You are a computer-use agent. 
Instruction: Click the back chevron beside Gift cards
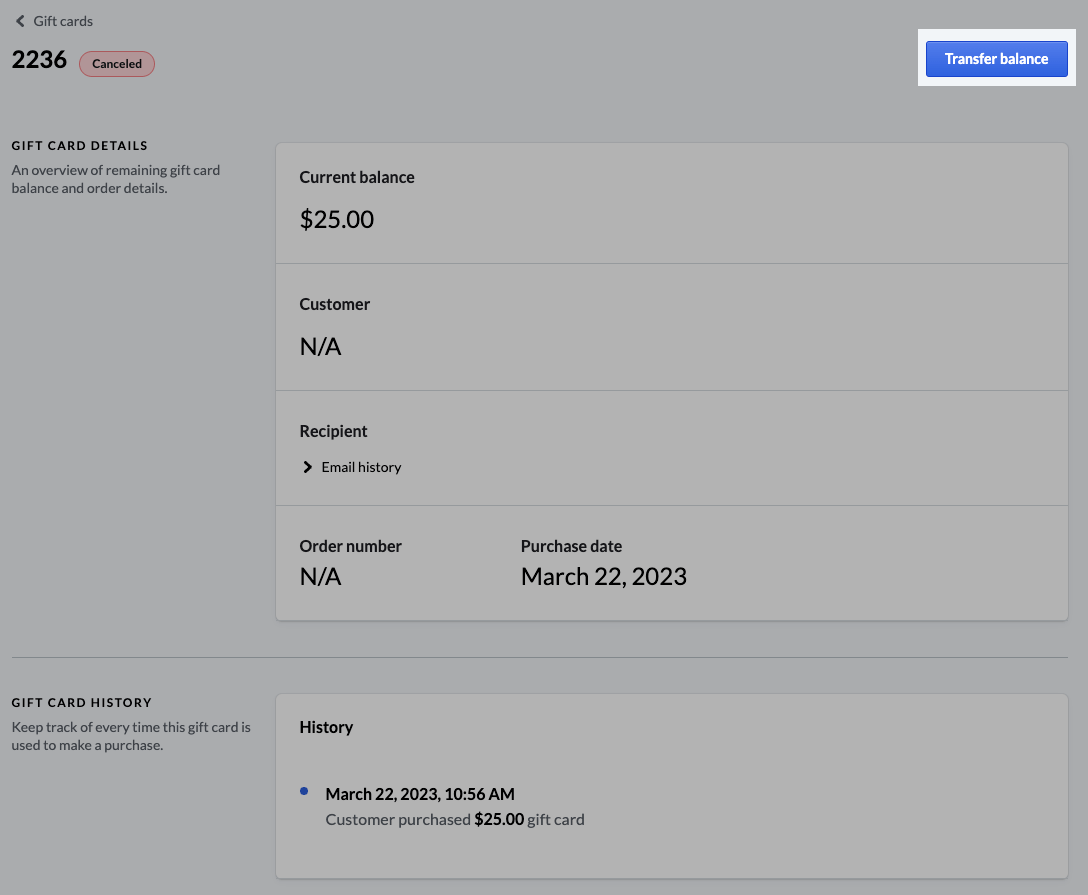pos(20,21)
